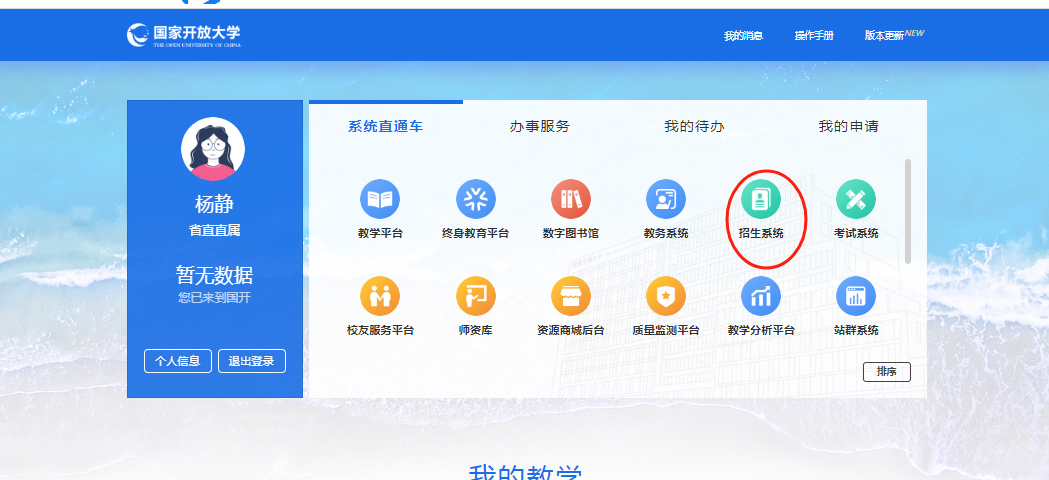Select the 考试系统 icon
This screenshot has width=1049, height=480.
click(x=856, y=200)
